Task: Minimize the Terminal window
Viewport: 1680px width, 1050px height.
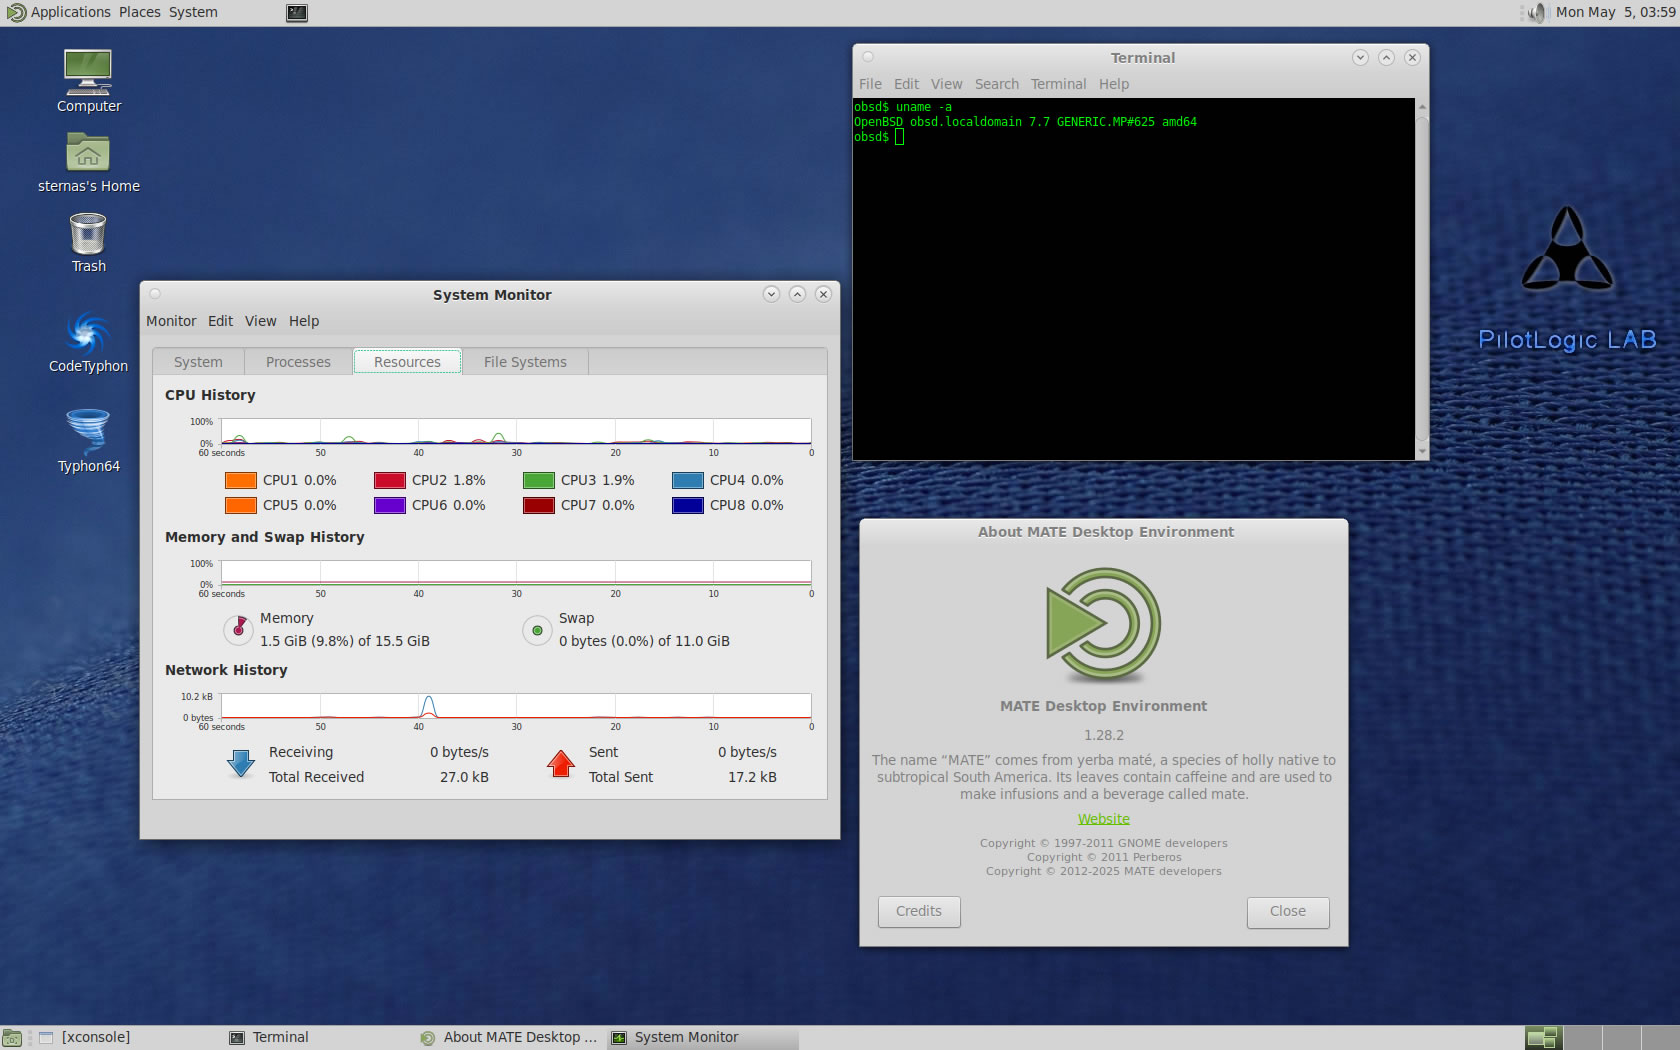Action: 1360,57
